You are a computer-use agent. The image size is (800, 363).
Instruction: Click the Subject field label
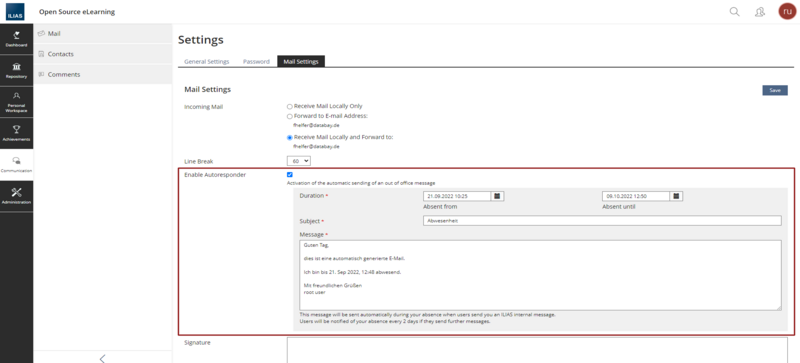[x=310, y=221]
